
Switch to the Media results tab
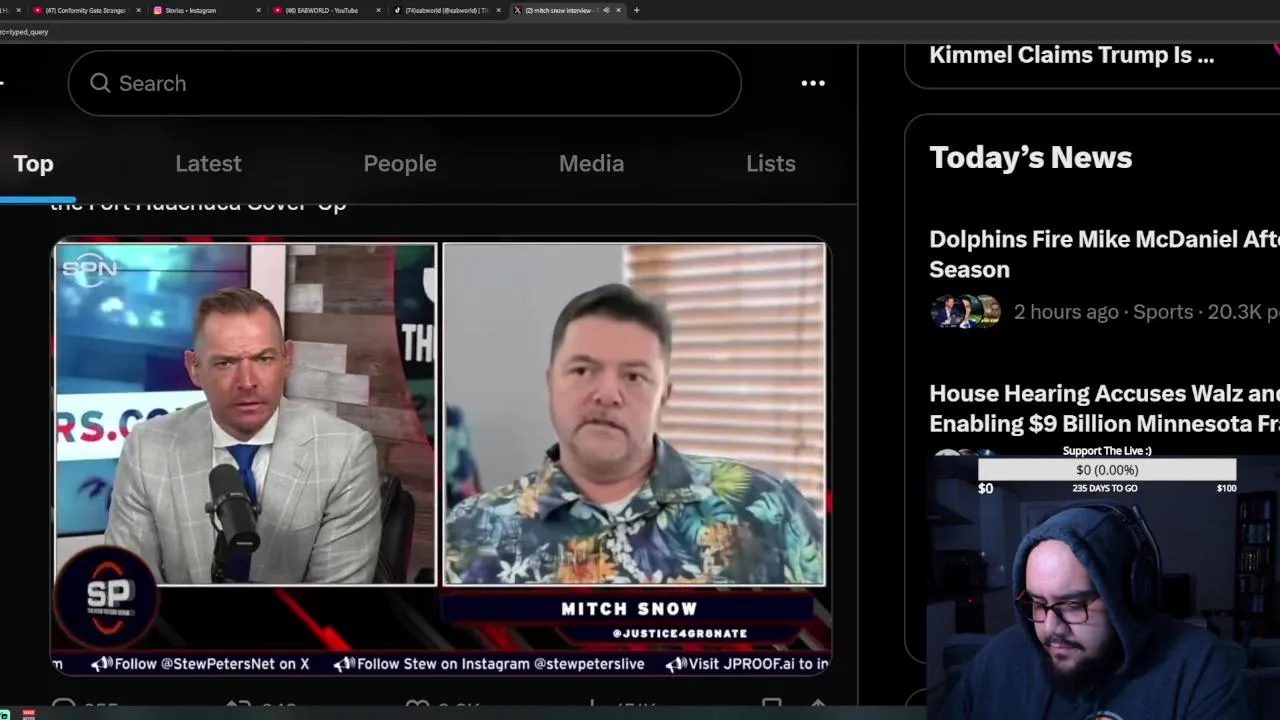tap(591, 163)
